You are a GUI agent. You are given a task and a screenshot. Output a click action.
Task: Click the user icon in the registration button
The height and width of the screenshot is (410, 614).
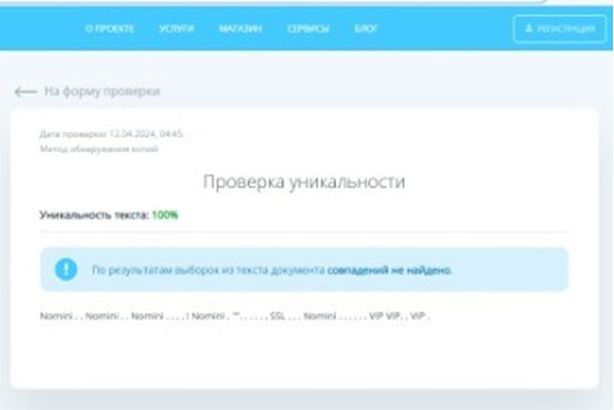529,29
